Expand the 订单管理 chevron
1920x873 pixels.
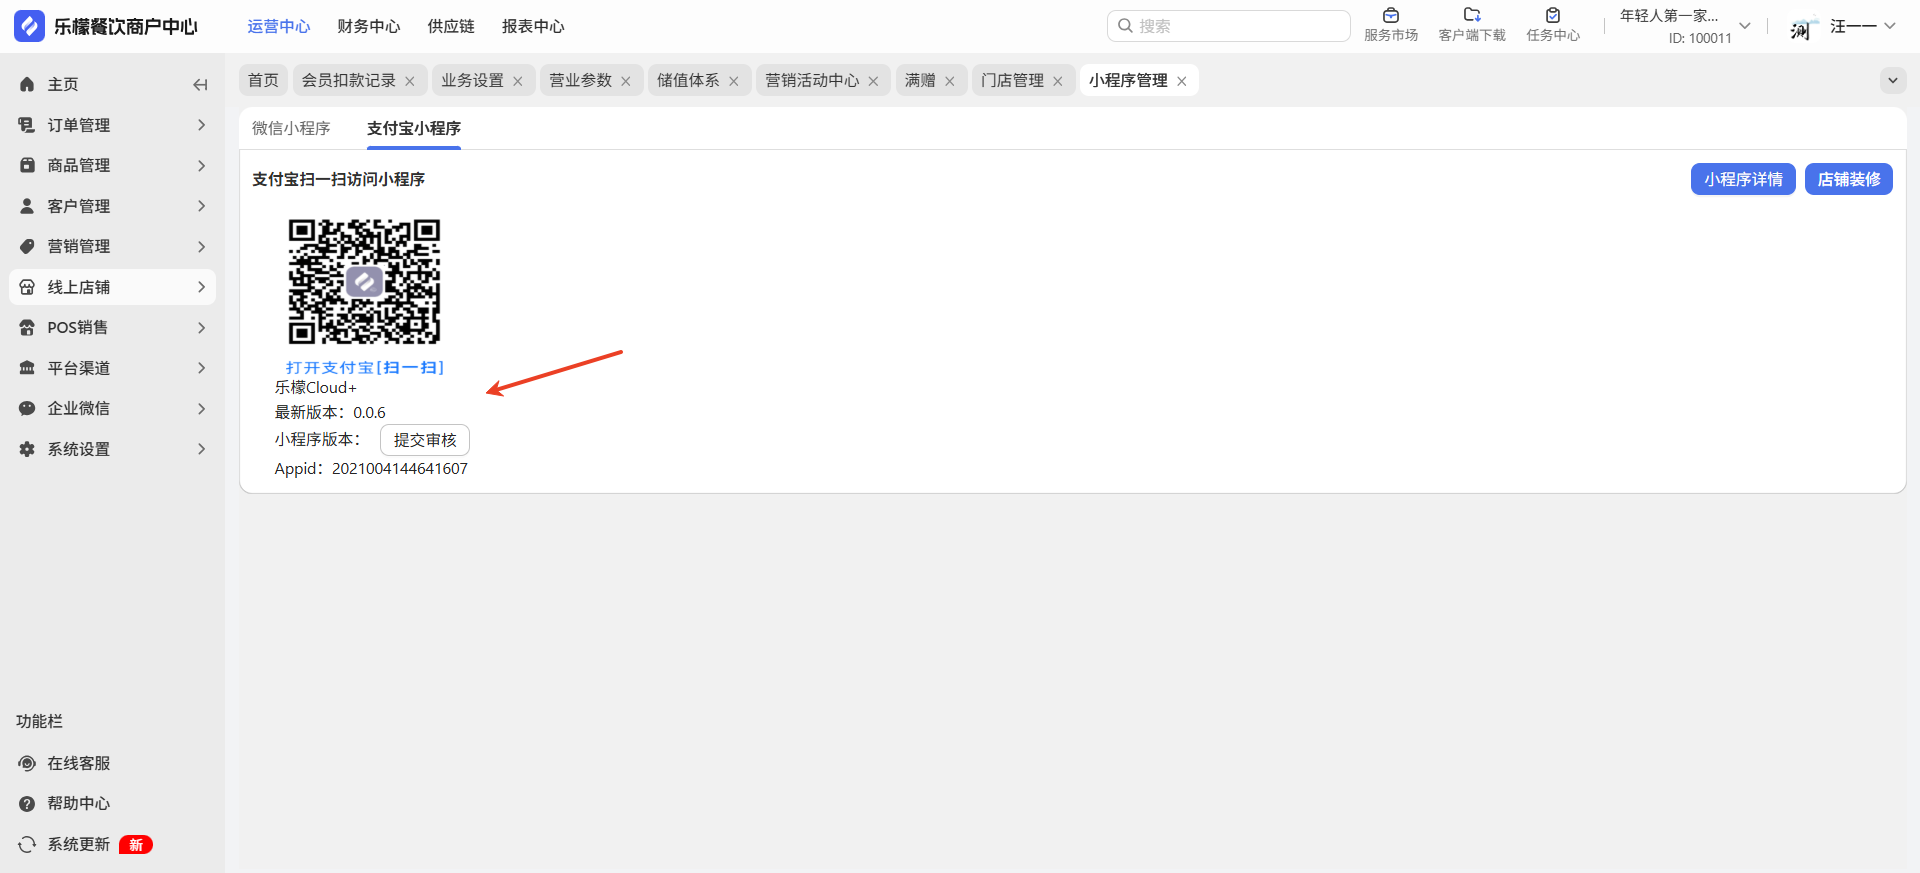(x=201, y=125)
